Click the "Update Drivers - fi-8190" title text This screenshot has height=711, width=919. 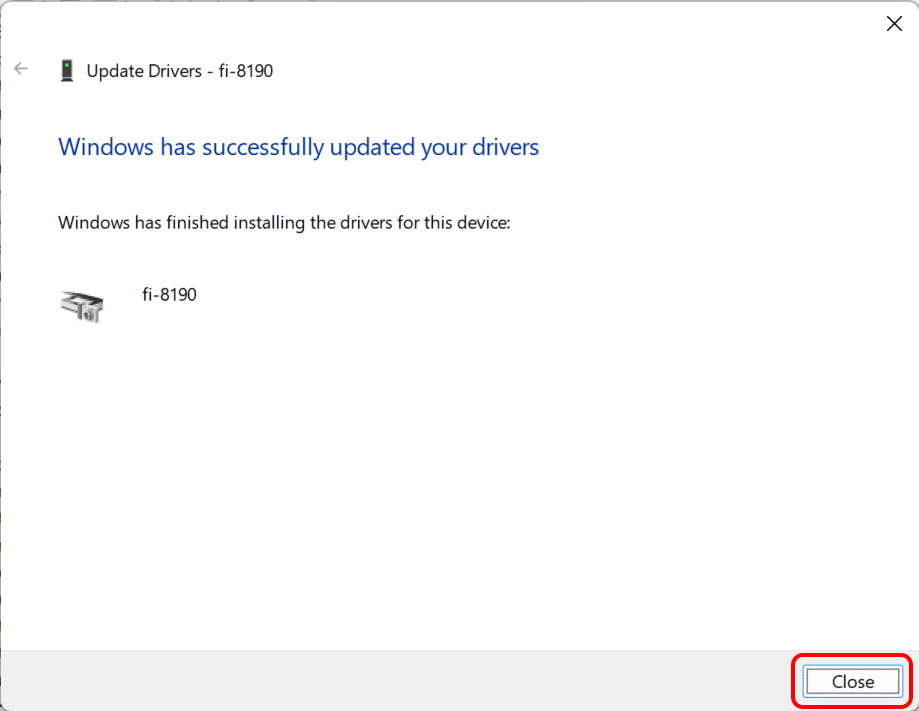click(x=180, y=71)
